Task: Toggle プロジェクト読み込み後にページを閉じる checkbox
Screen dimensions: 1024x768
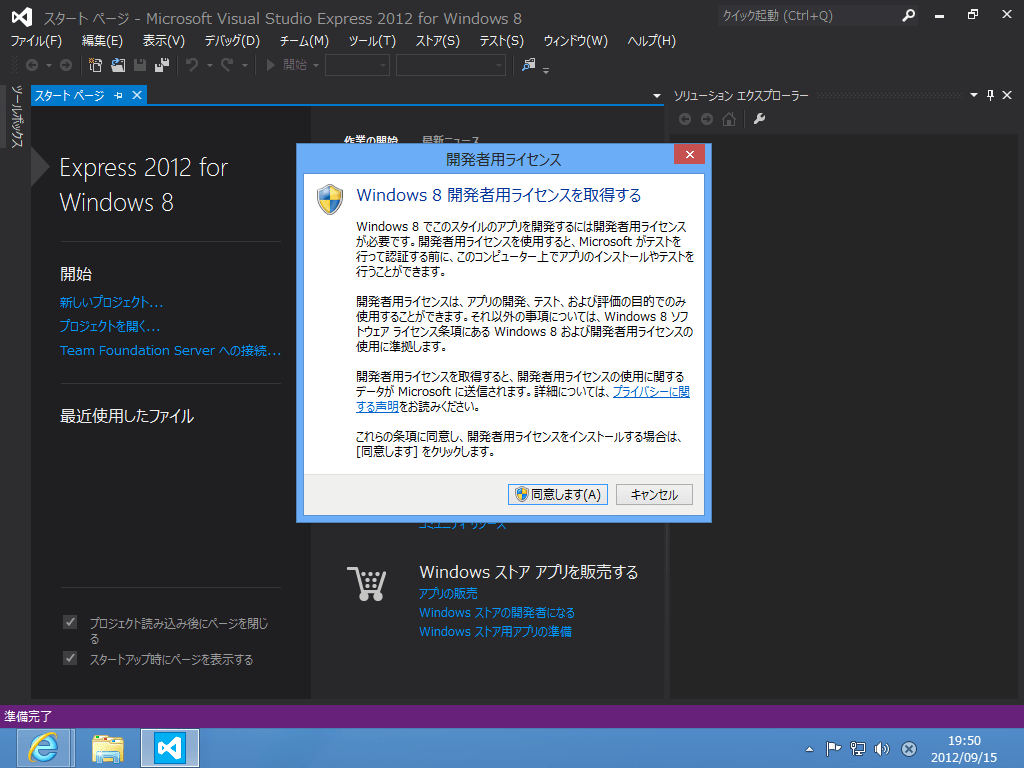Action: click(x=70, y=622)
